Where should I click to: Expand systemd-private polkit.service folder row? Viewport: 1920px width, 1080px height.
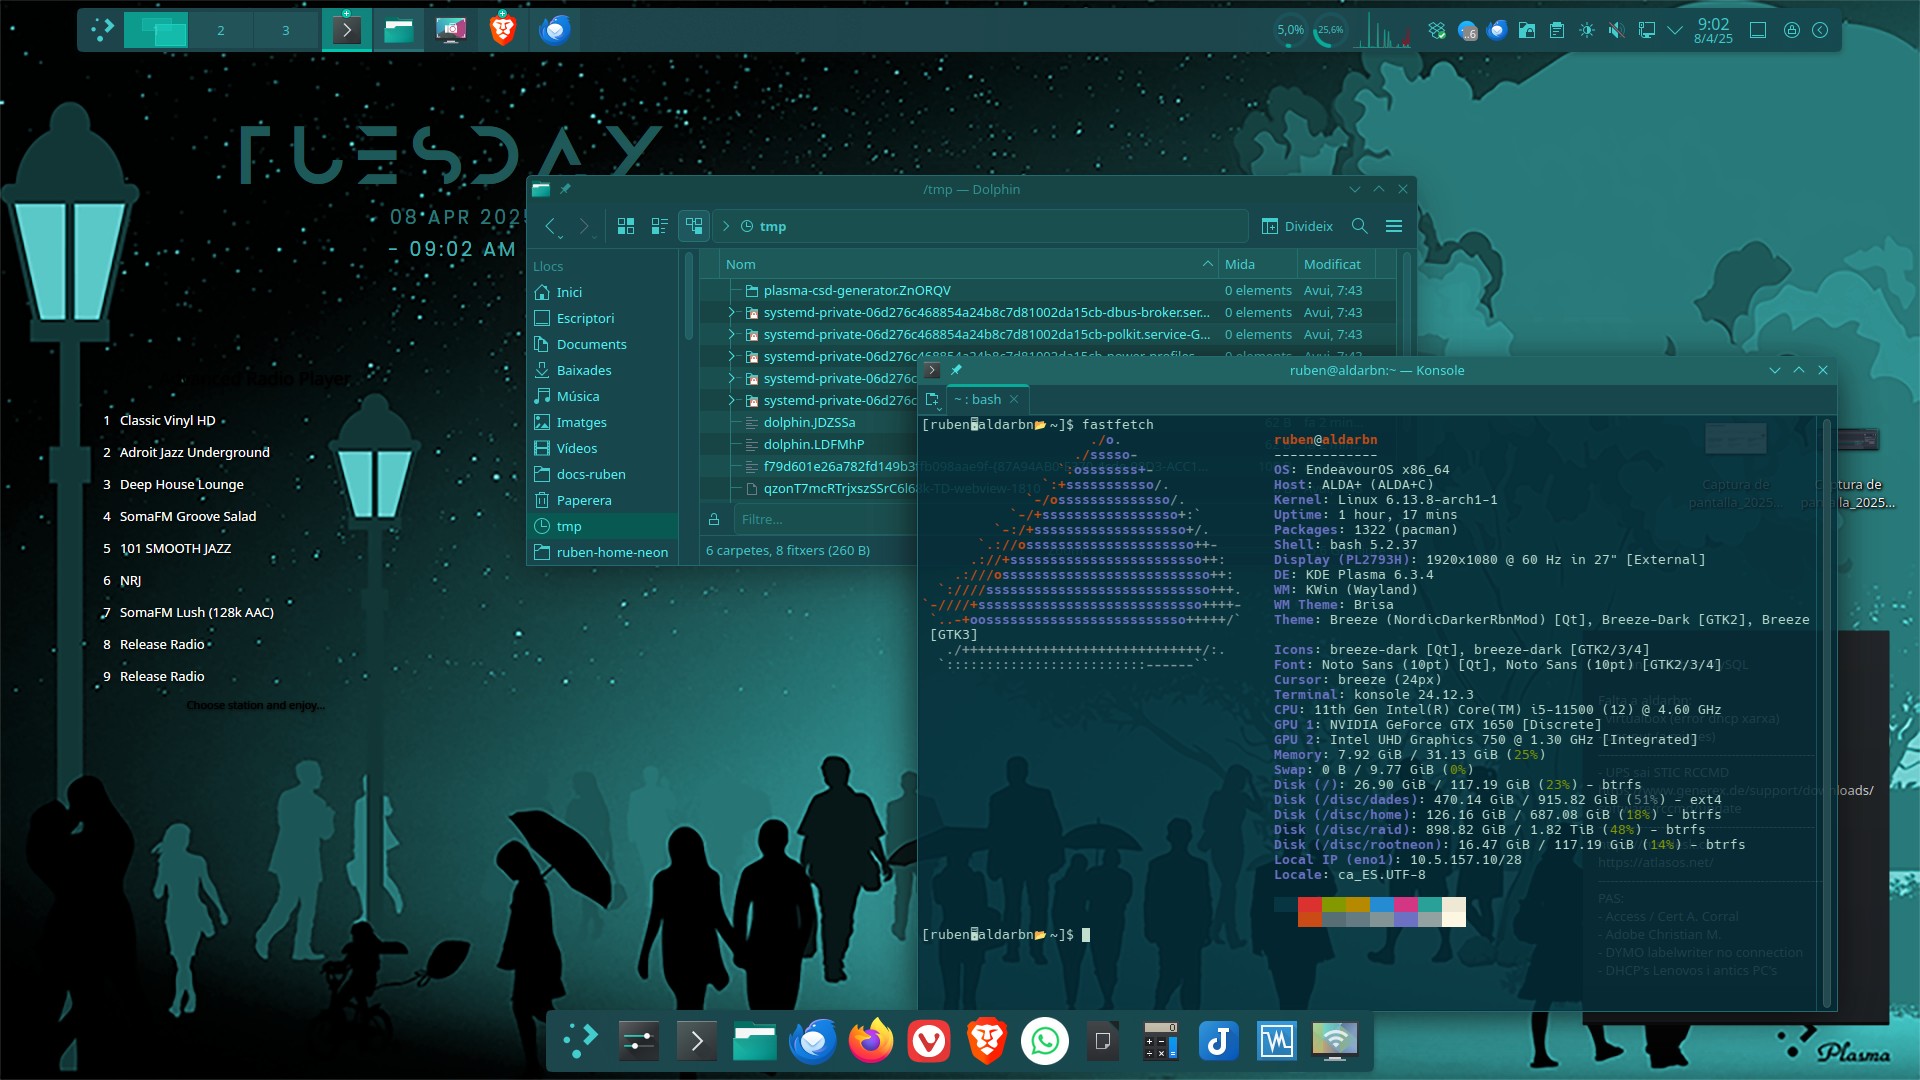point(731,334)
